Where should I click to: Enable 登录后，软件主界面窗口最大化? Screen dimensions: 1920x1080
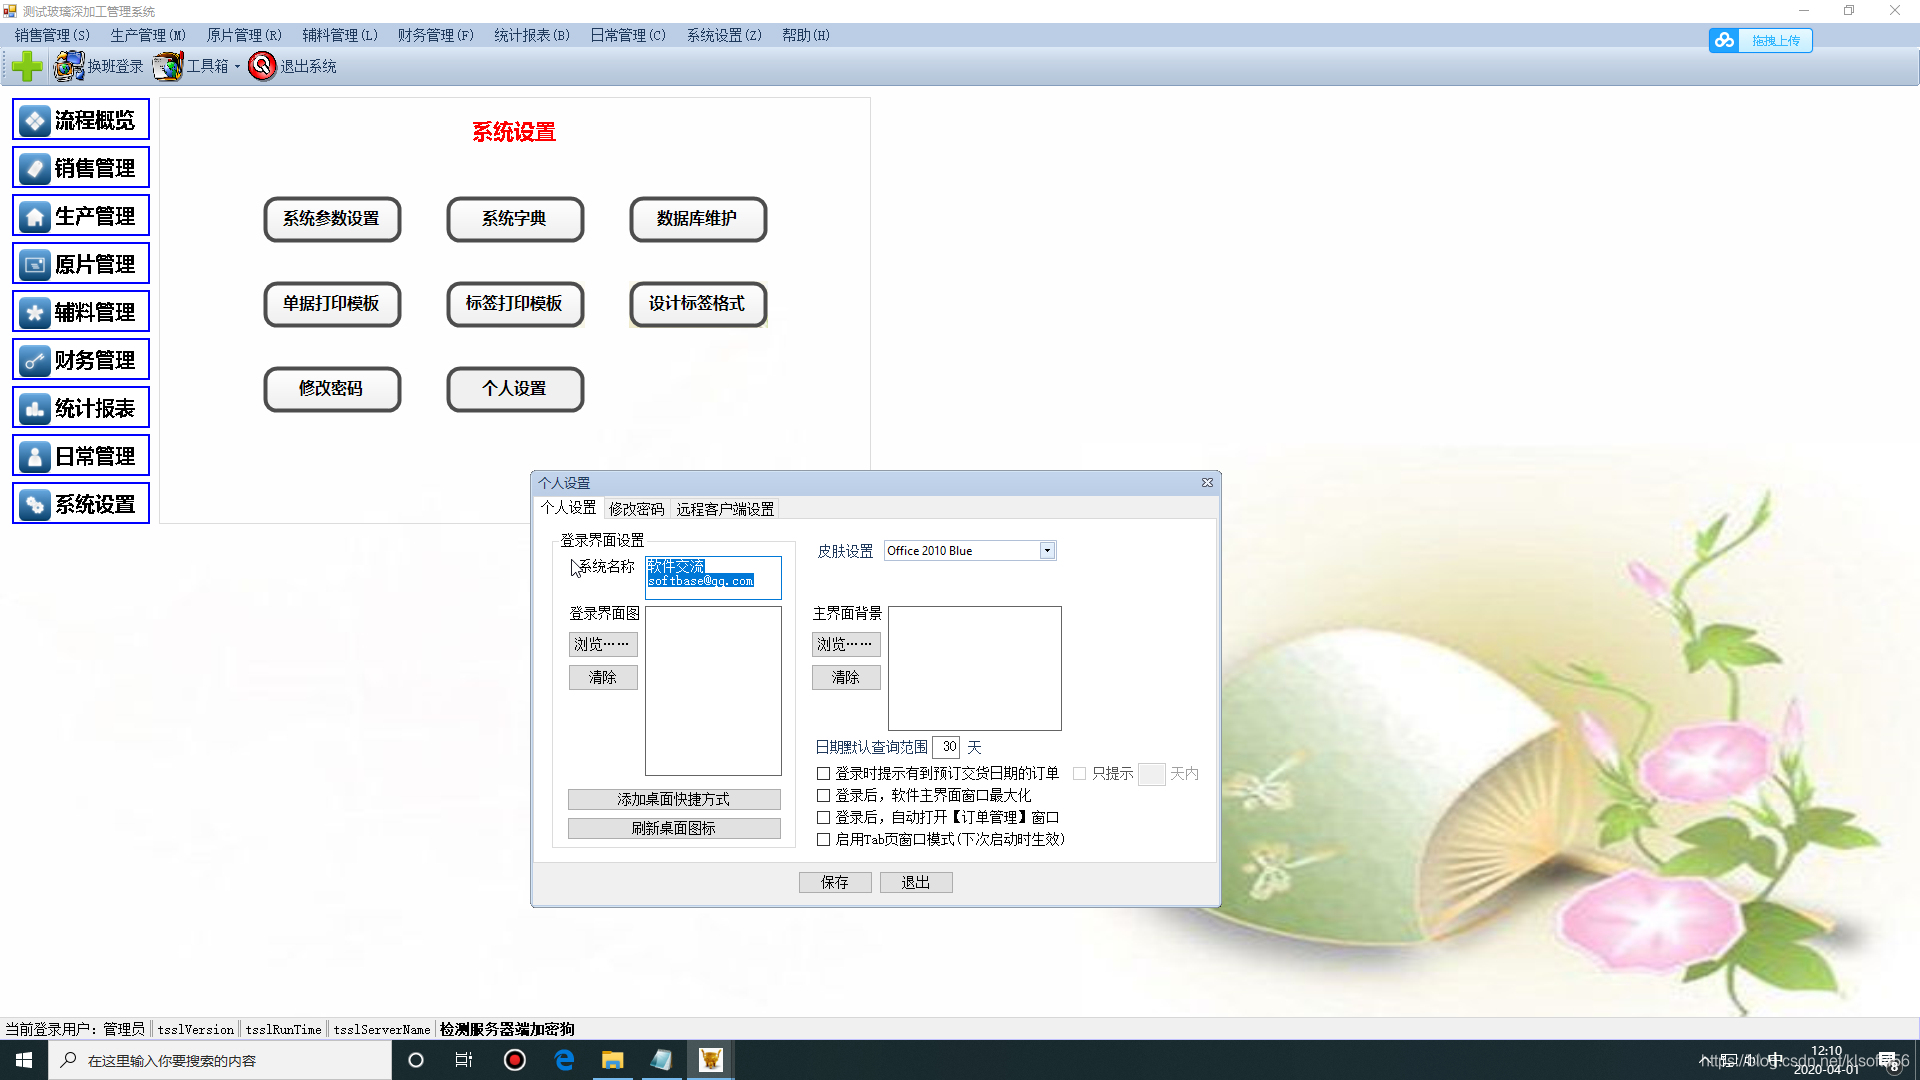point(823,795)
